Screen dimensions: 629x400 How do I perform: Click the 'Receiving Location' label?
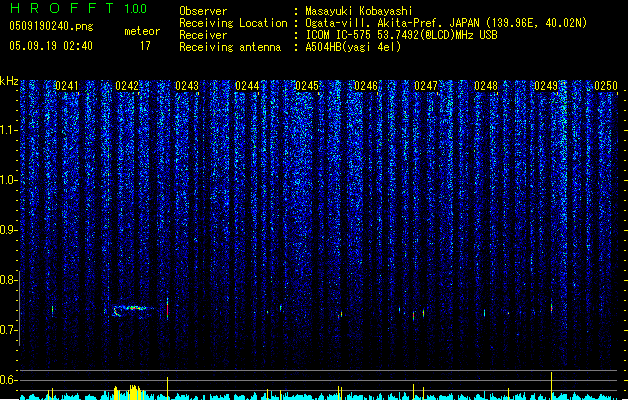pyautogui.click(x=233, y=23)
